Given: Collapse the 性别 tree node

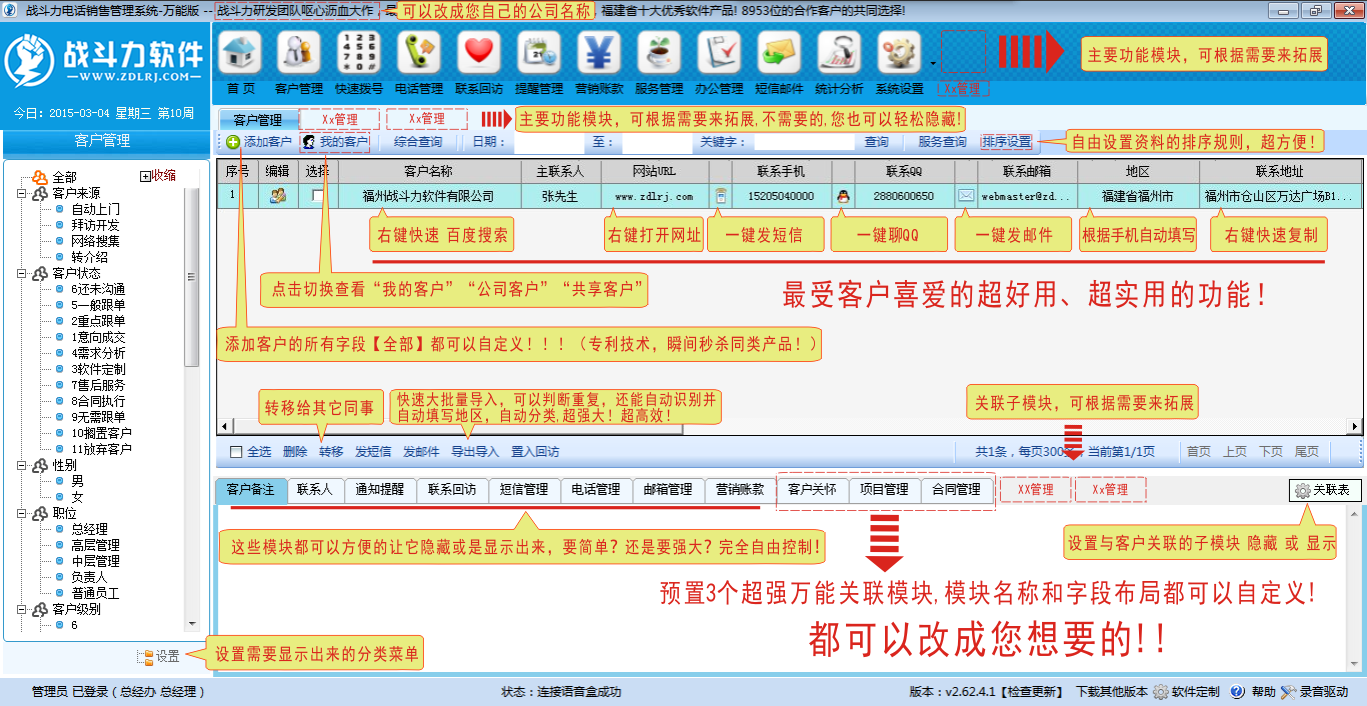Looking at the screenshot, I should 21,465.
